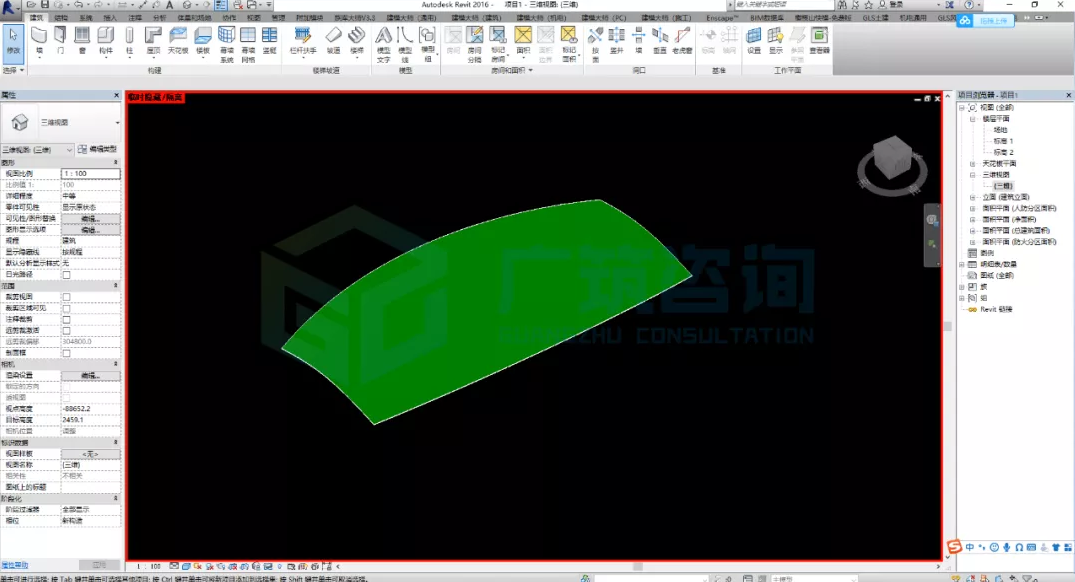The width and height of the screenshot is (1075, 582).
Task: Select the Dormer (老虎窗) opening tool
Action: tap(682, 40)
